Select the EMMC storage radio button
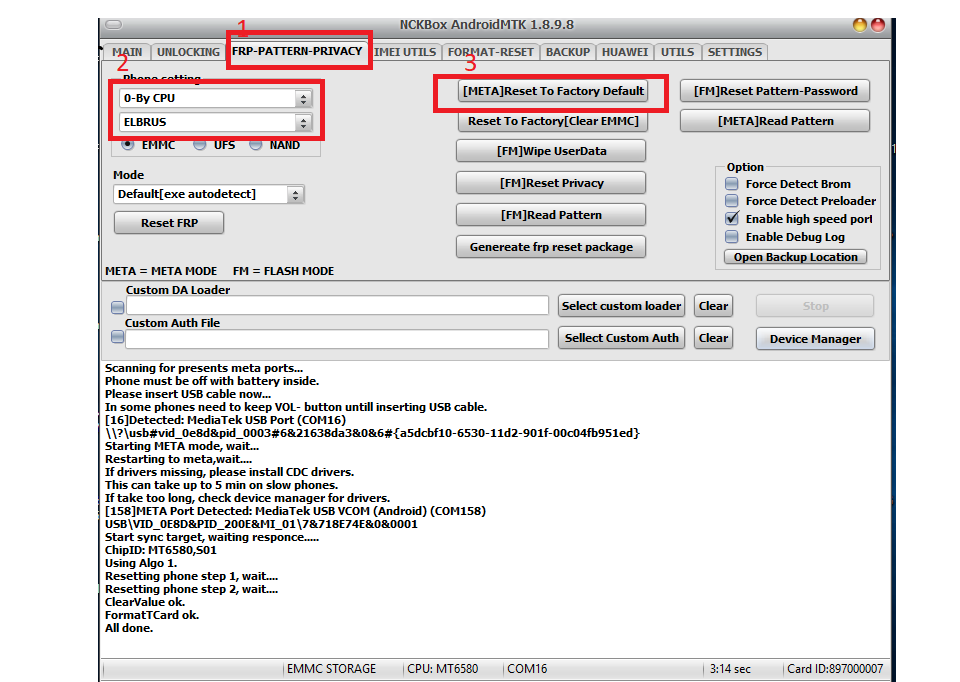The width and height of the screenshot is (960, 682). (x=128, y=145)
